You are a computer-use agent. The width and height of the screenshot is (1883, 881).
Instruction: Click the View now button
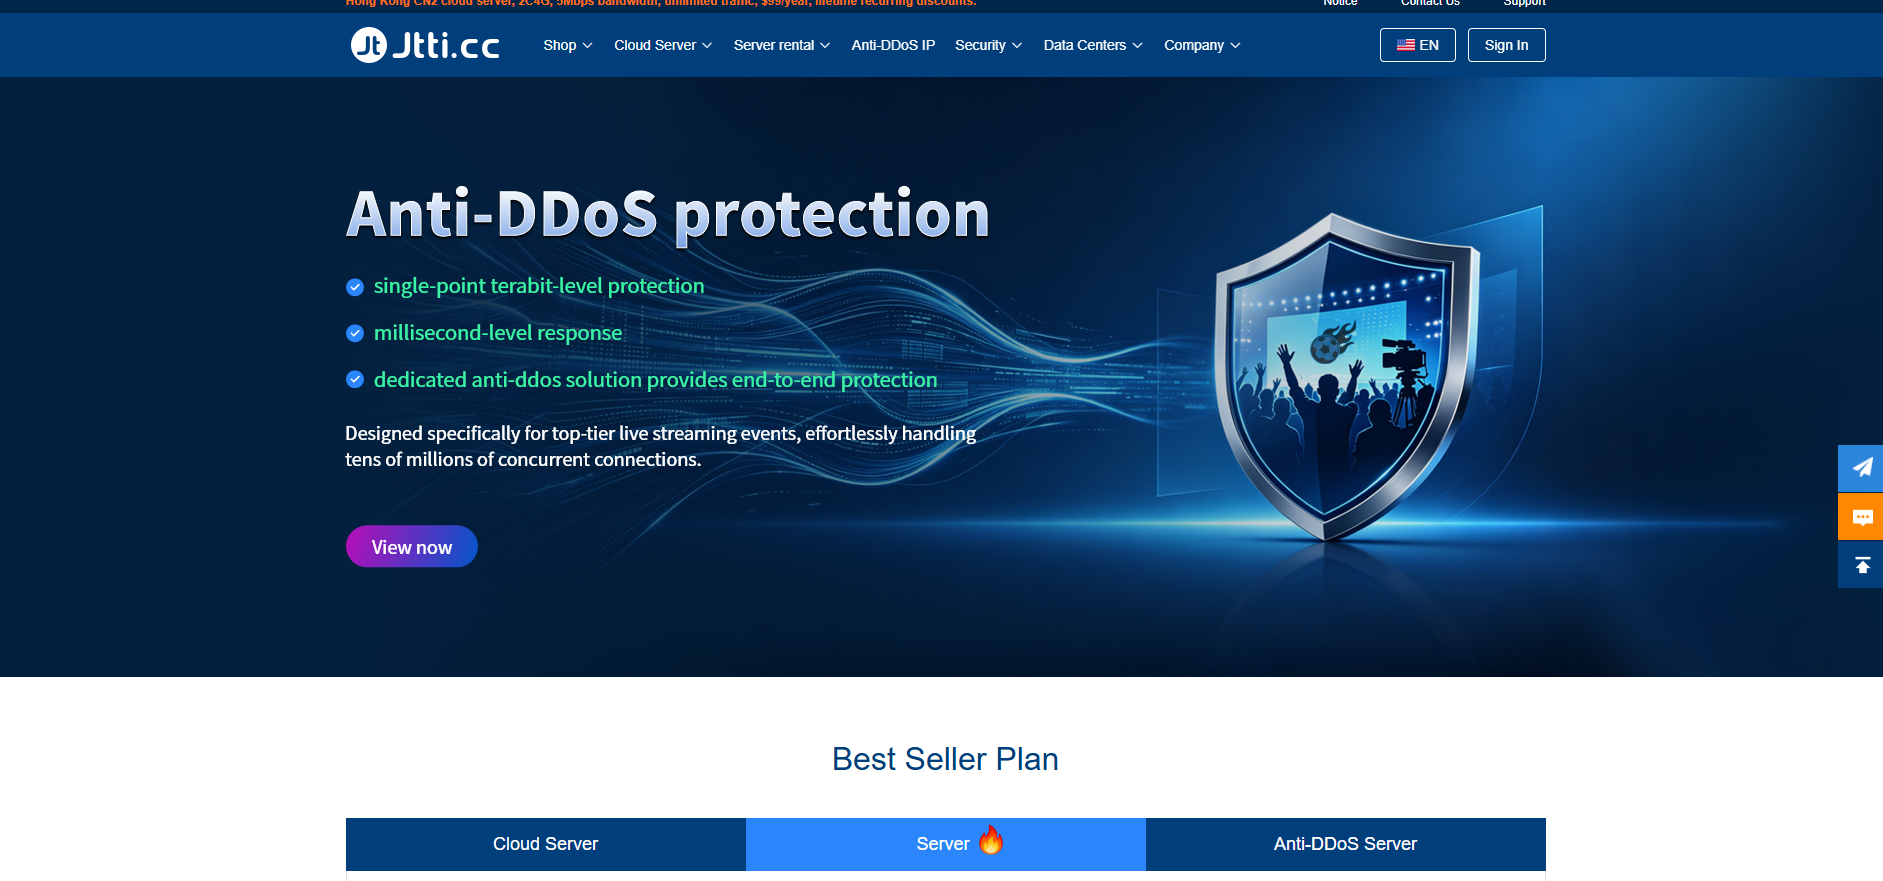412,546
